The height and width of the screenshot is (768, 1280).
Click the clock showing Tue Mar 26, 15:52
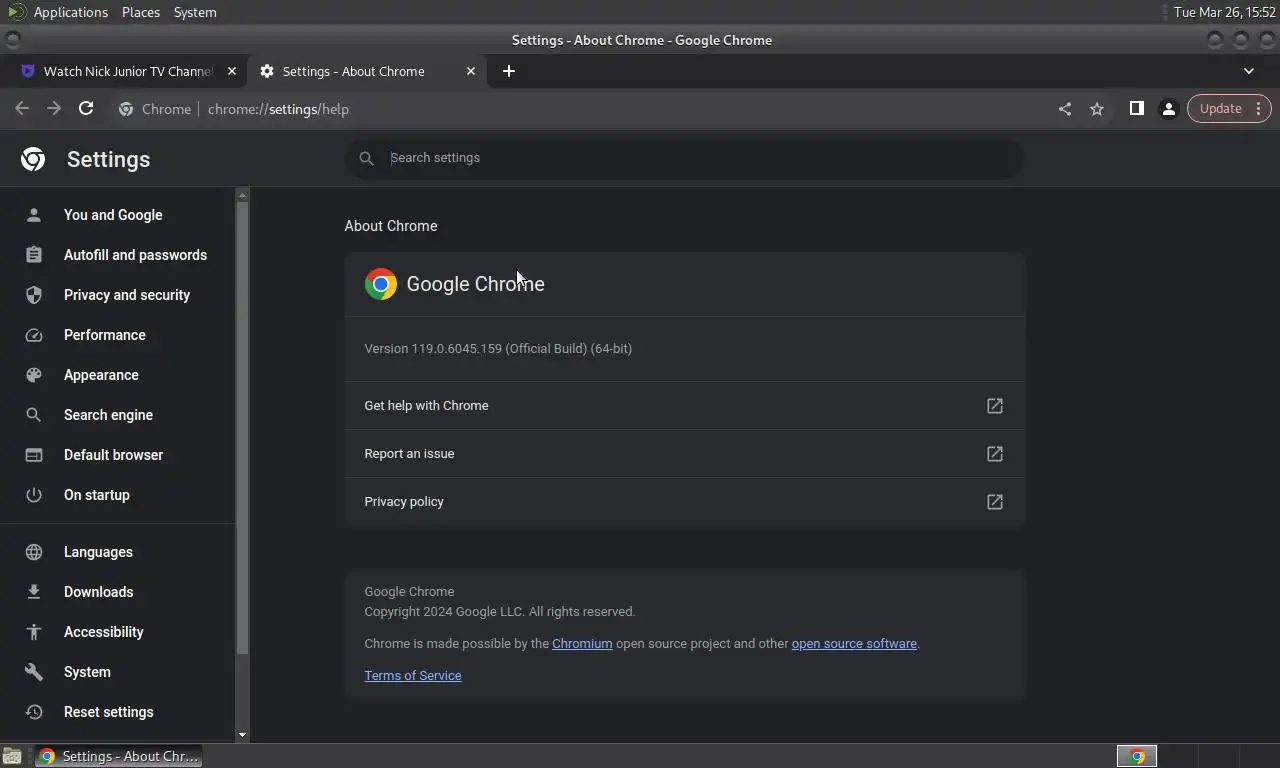(x=1225, y=12)
